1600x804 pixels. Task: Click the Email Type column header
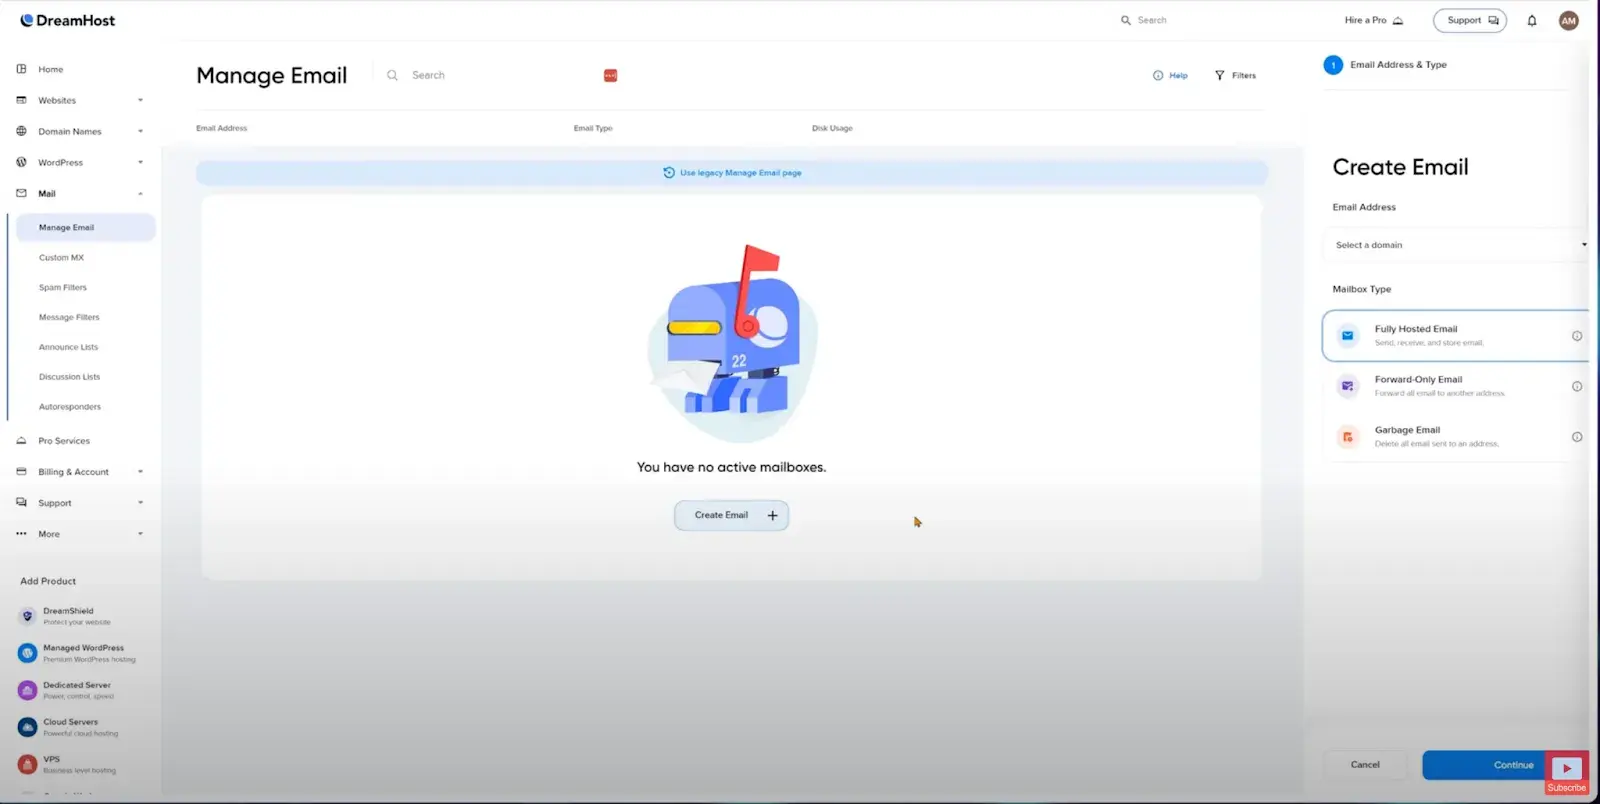(593, 128)
